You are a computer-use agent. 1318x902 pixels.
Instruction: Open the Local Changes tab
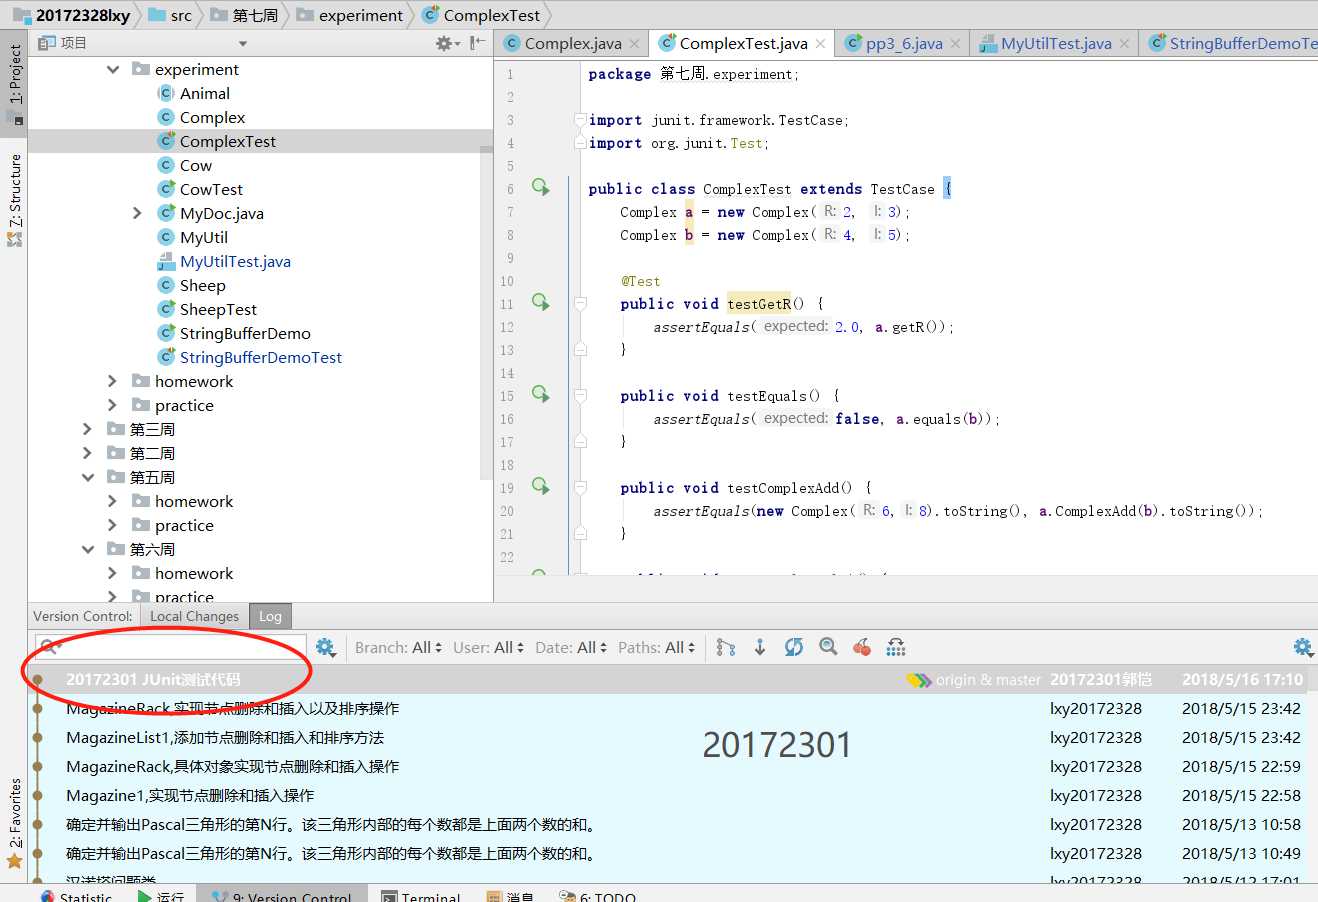(x=194, y=616)
